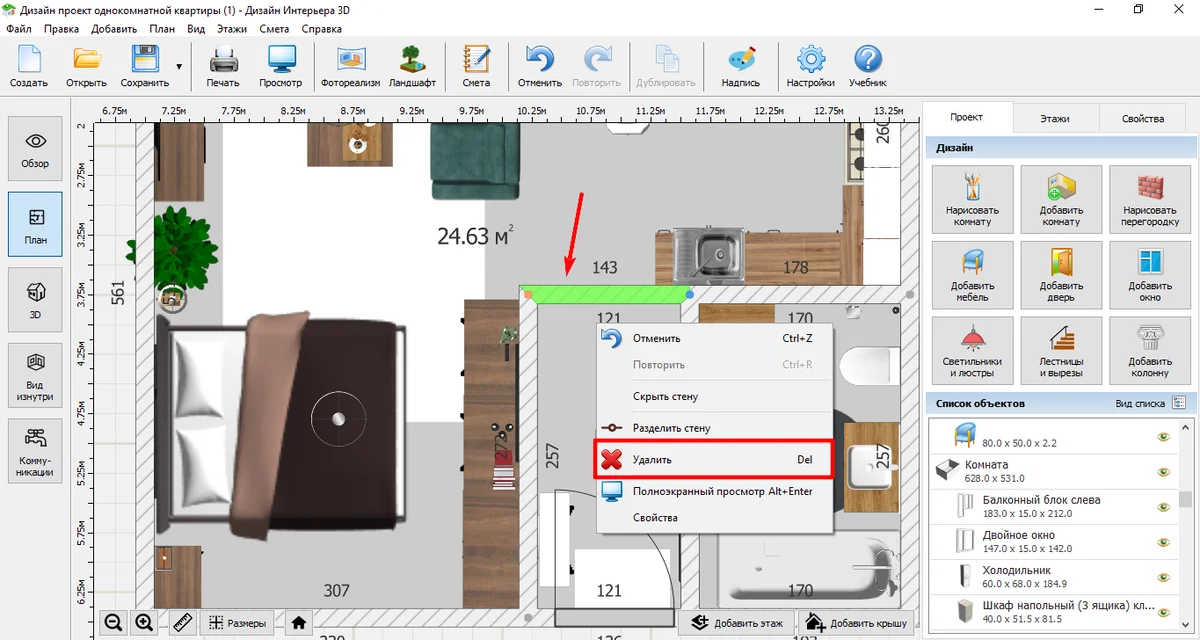Viewport: 1200px width, 640px height.
Task: Switch to 3D view mode
Action: 35,304
